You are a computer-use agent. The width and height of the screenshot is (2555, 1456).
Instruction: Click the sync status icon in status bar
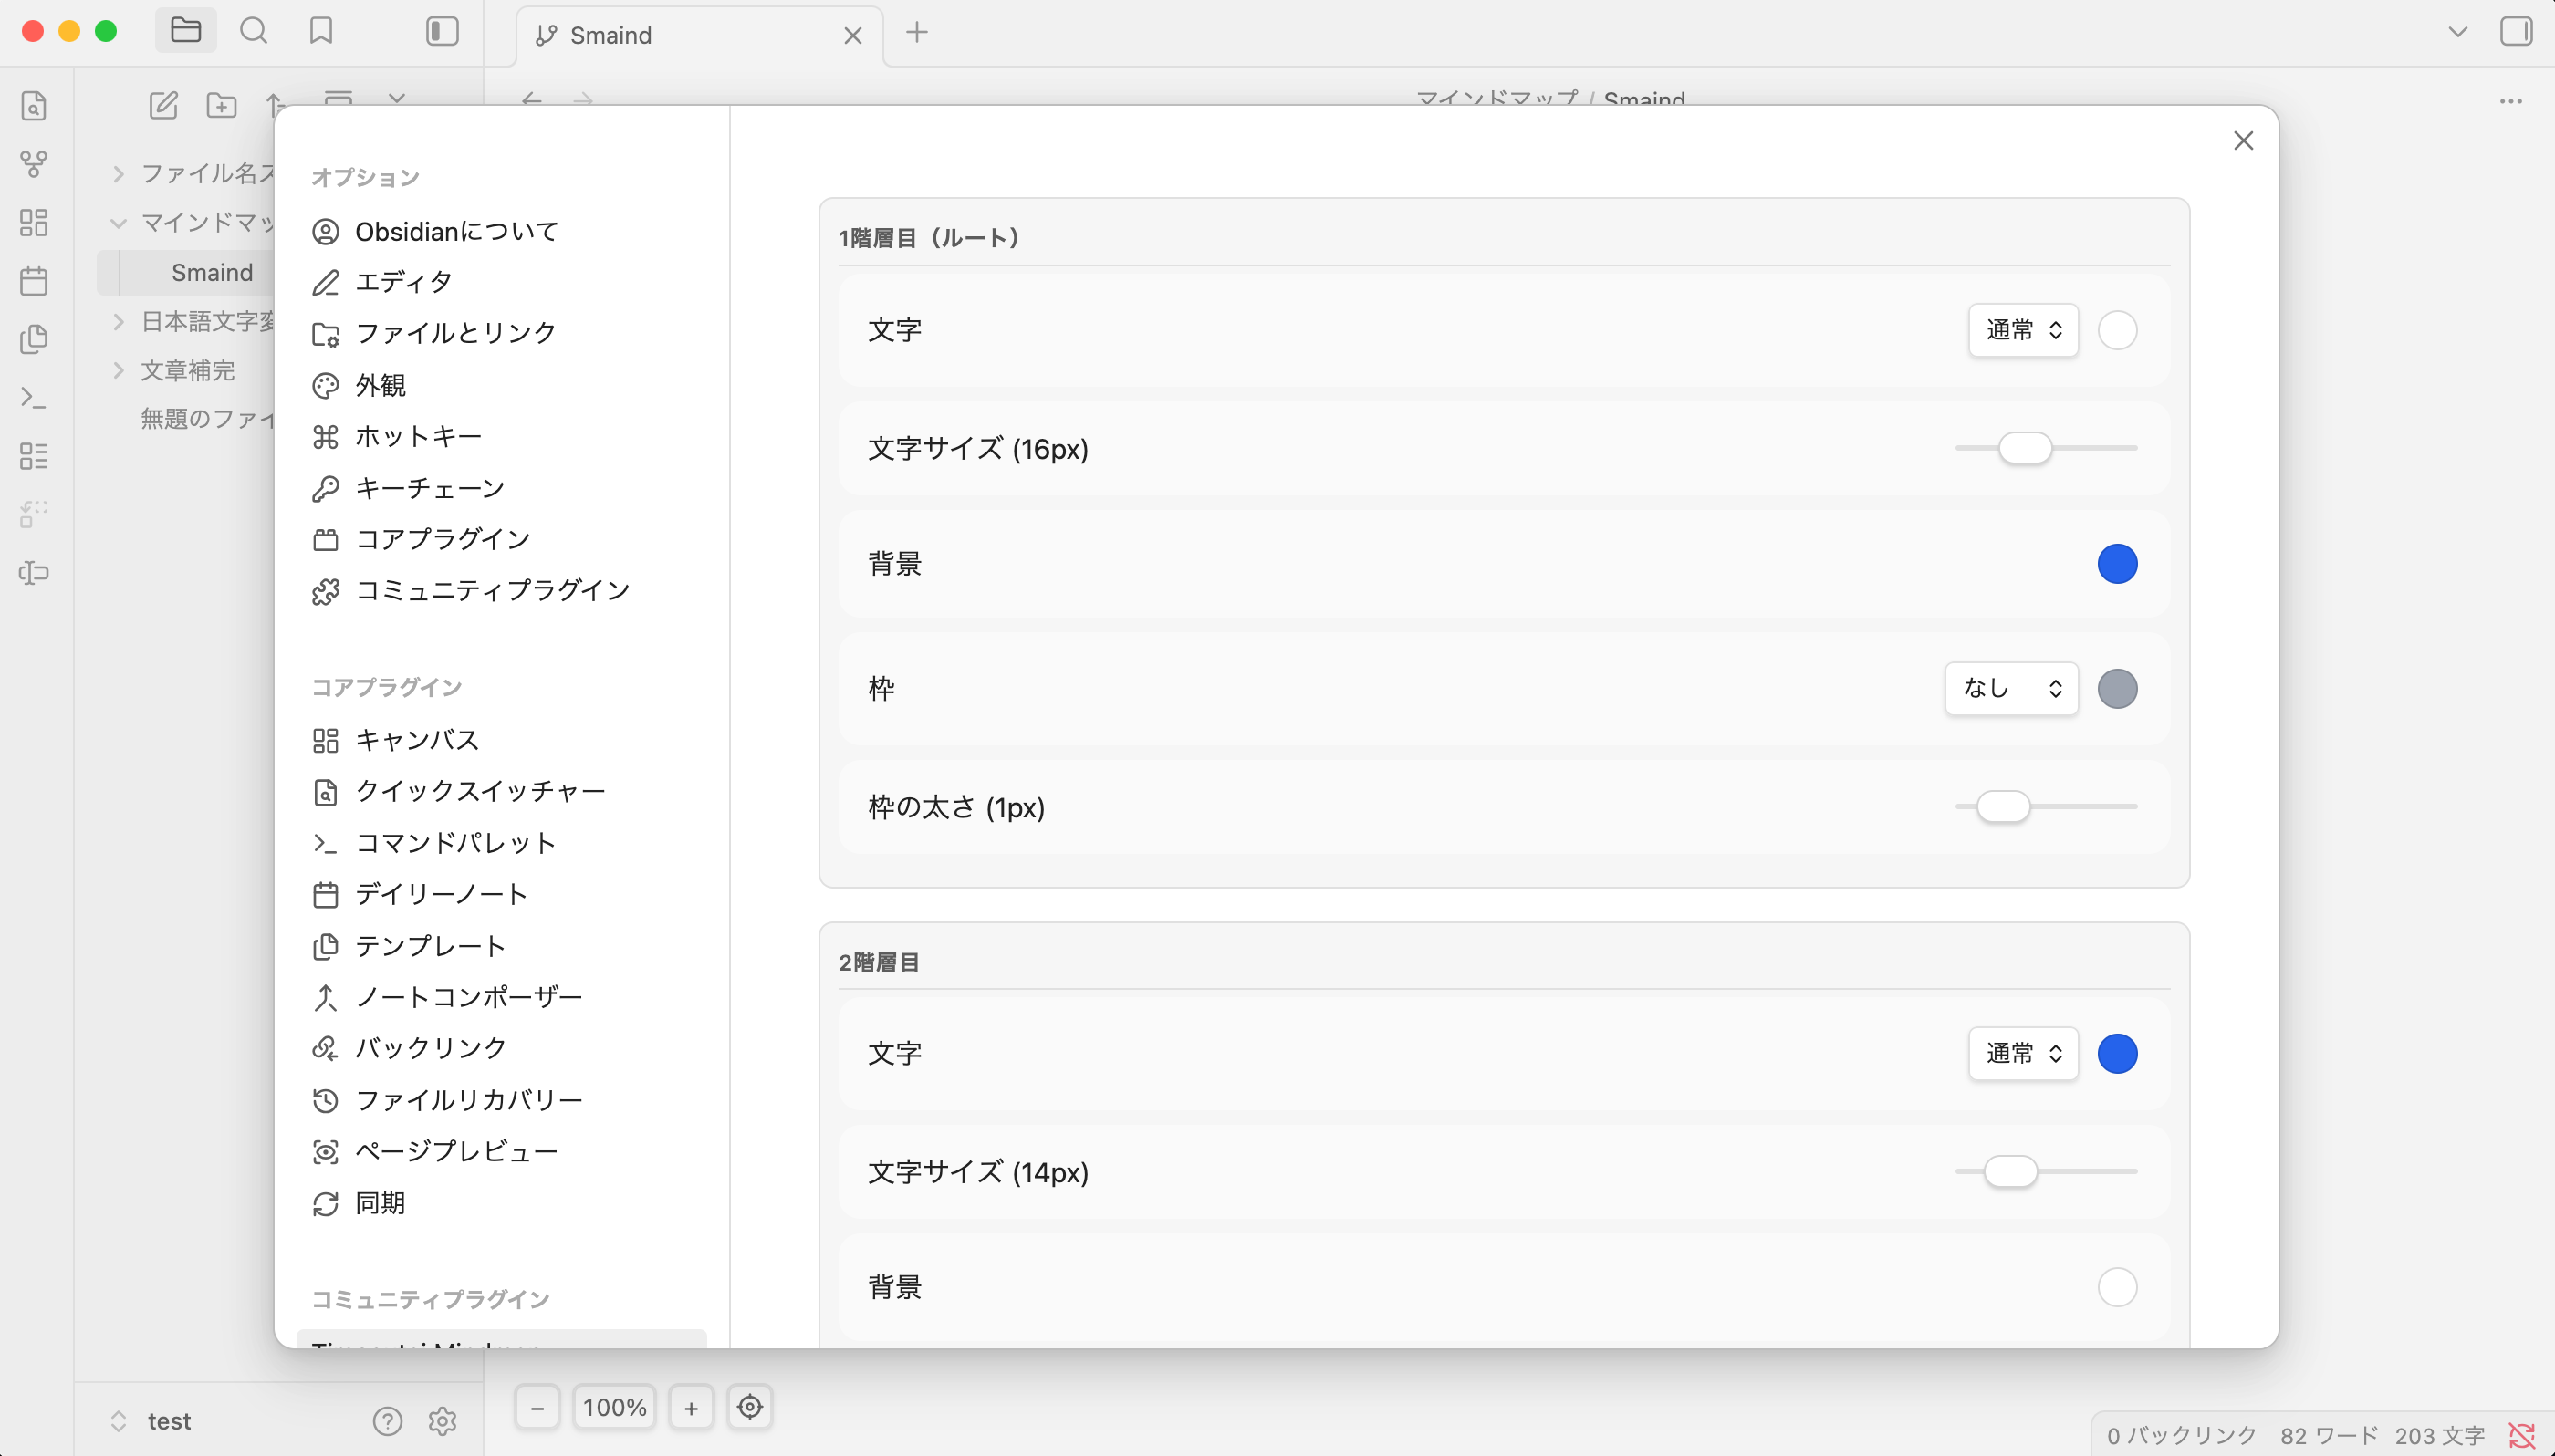click(x=2521, y=1436)
